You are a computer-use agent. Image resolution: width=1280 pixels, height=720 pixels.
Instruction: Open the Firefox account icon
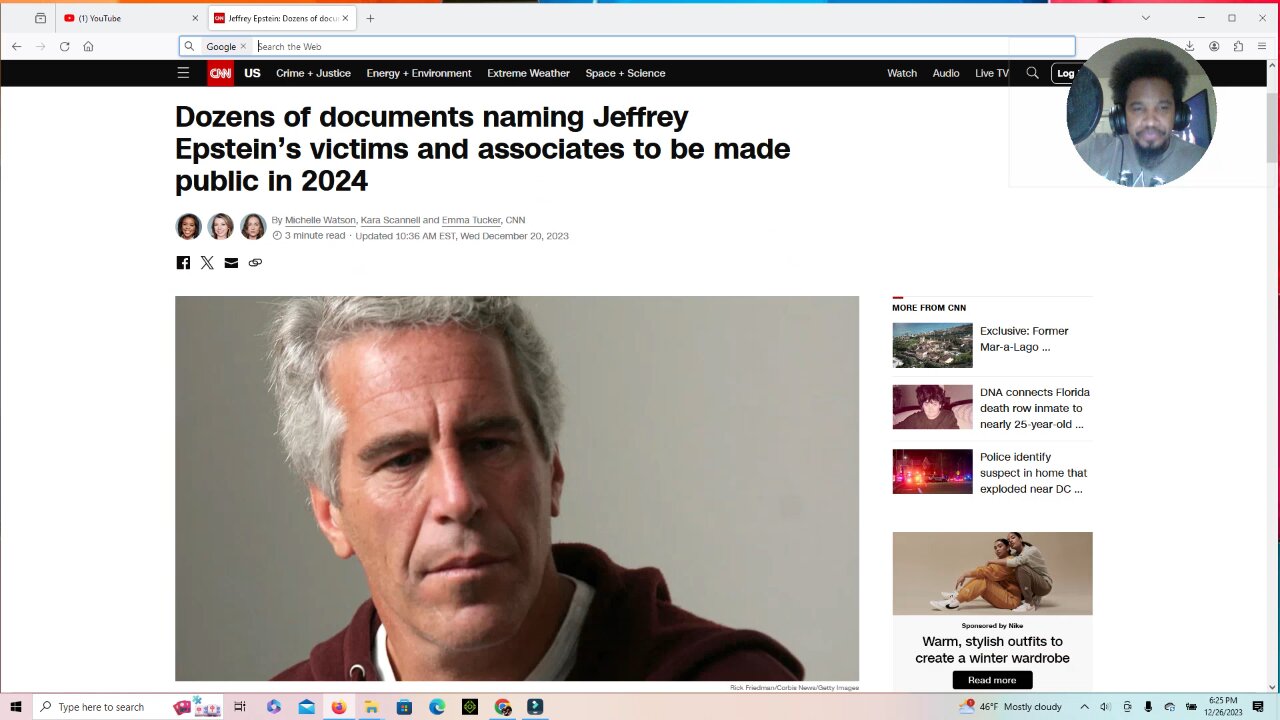coord(1214,46)
